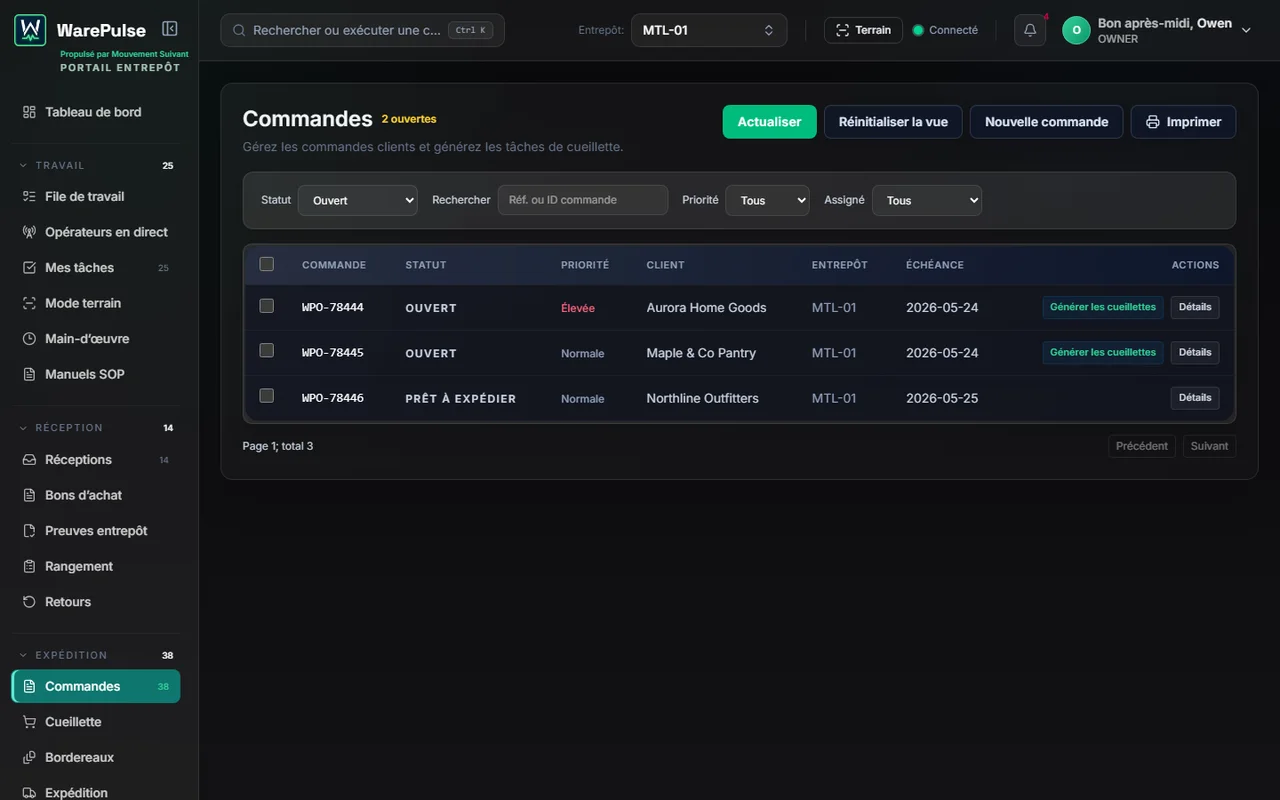Open Détails for WPO-78446
This screenshot has width=1280, height=800.
click(x=1195, y=398)
